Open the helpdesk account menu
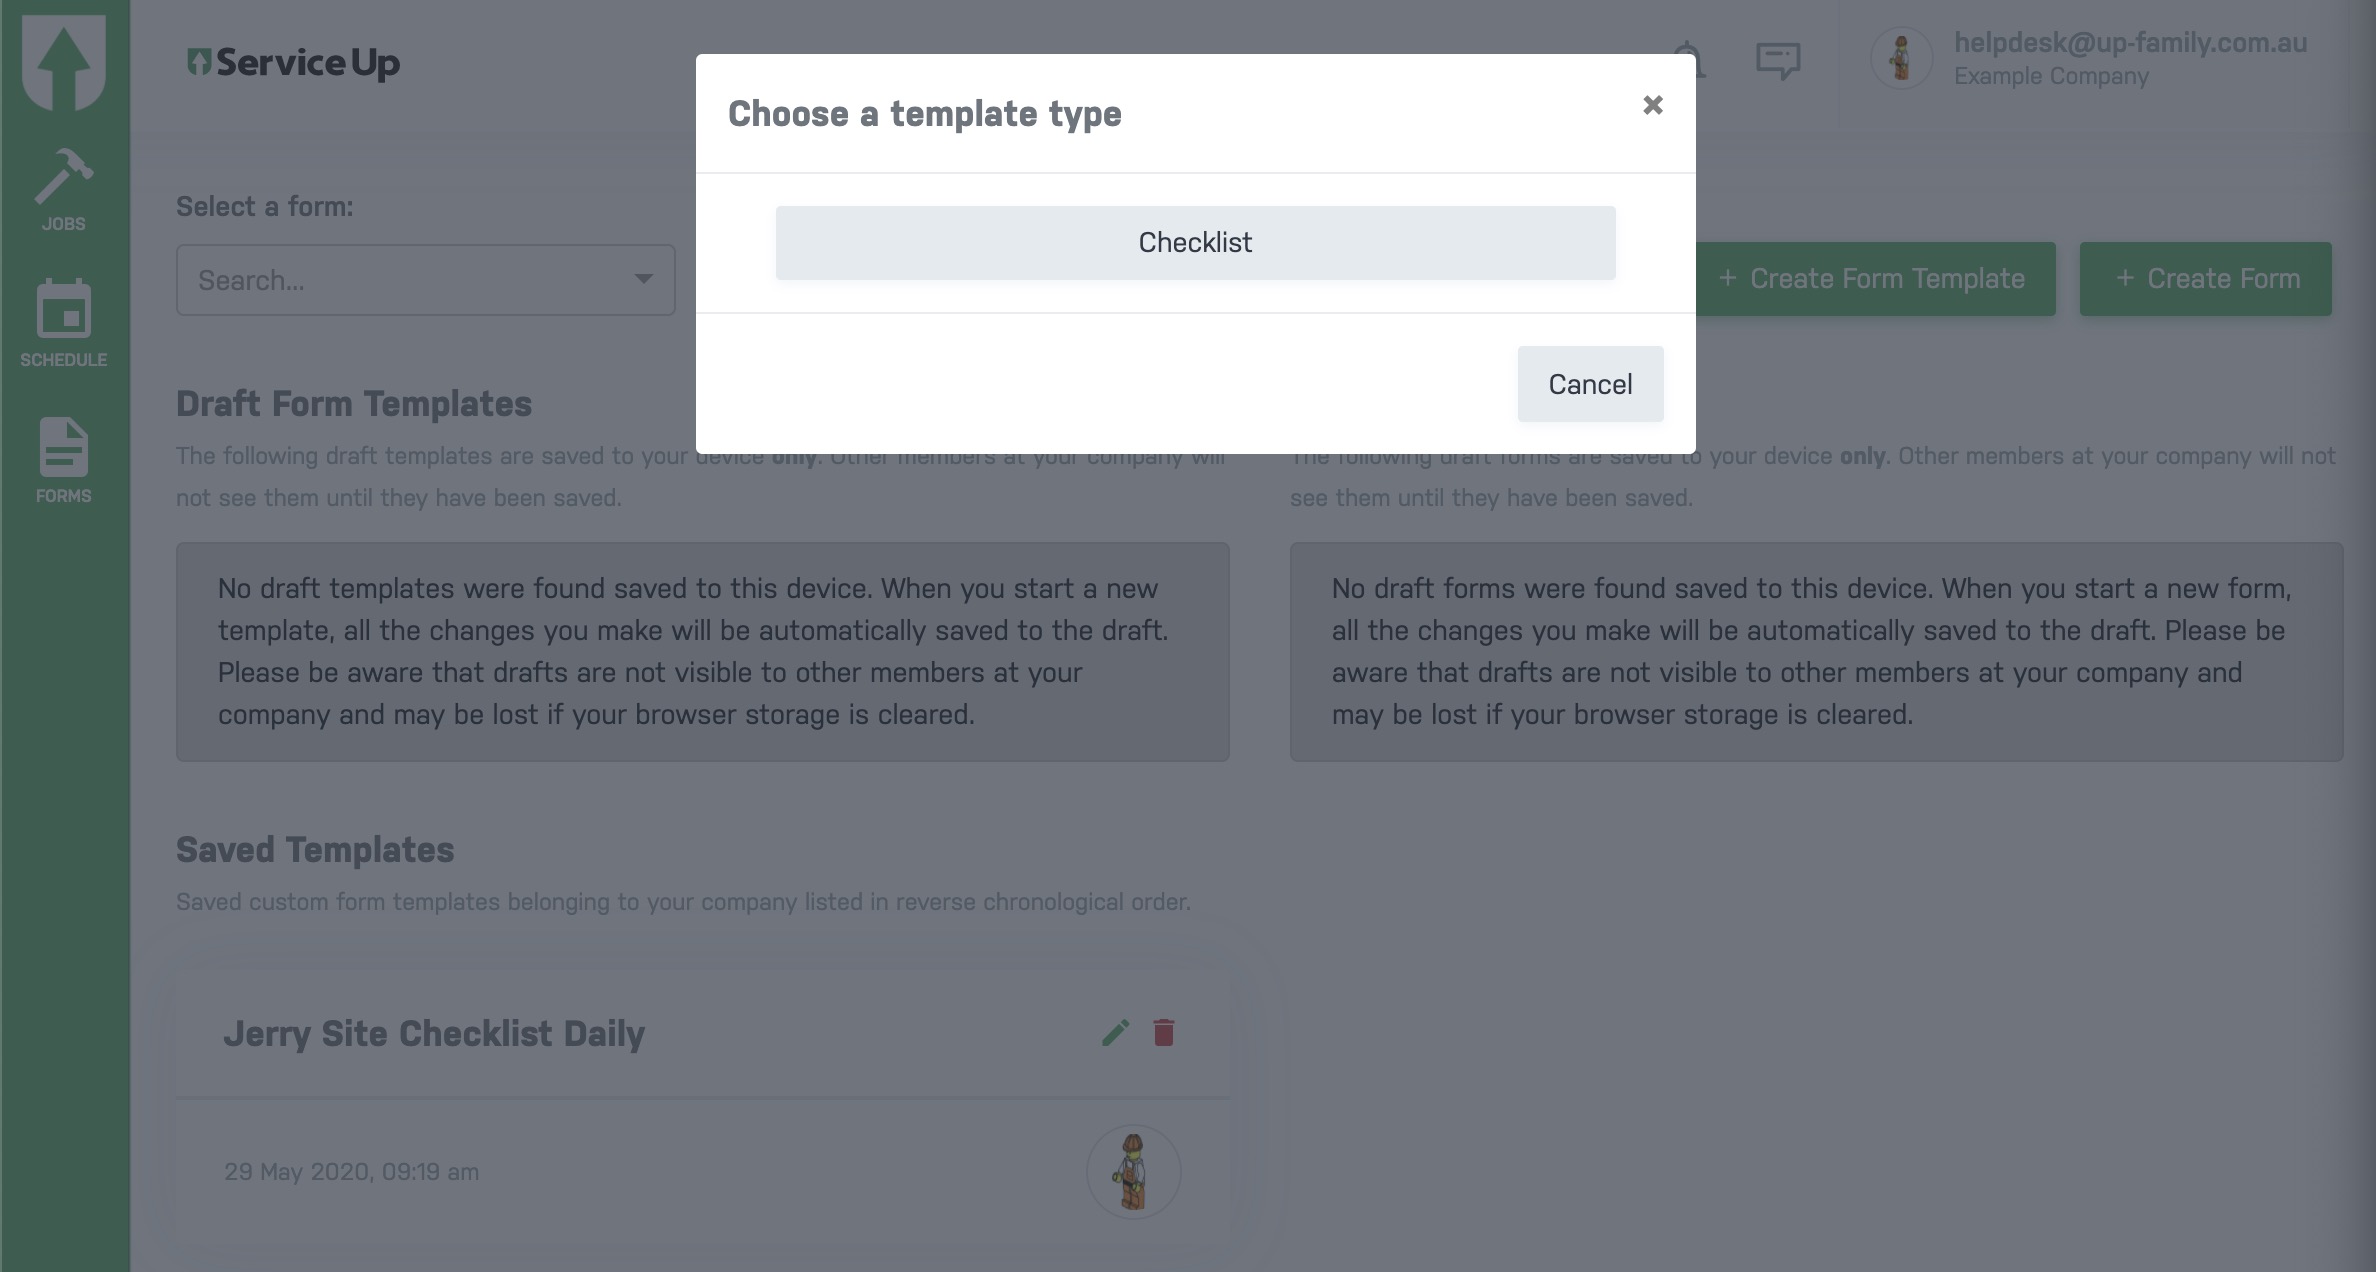Viewport: 2376px width, 1272px height. coord(2130,58)
